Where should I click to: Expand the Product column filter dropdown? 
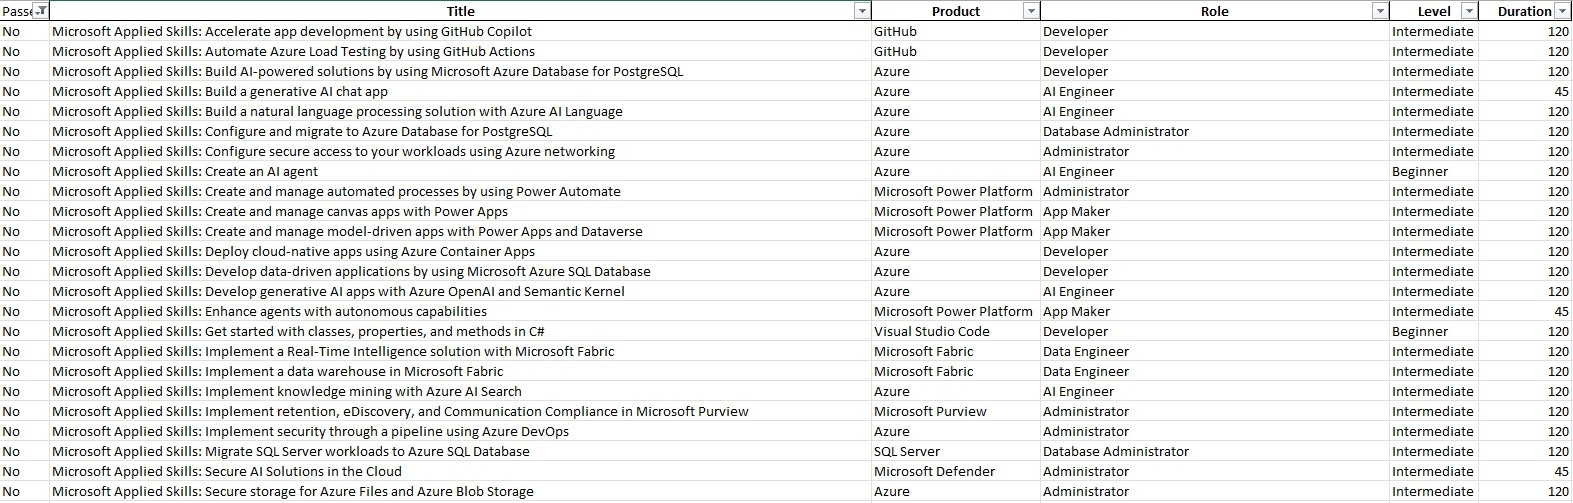1031,11
